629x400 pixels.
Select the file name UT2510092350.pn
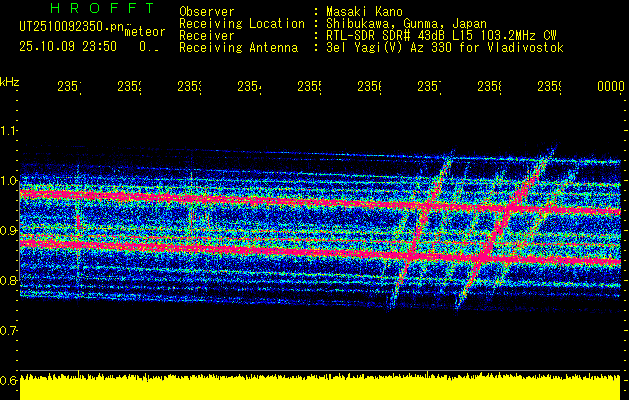pos(71,27)
